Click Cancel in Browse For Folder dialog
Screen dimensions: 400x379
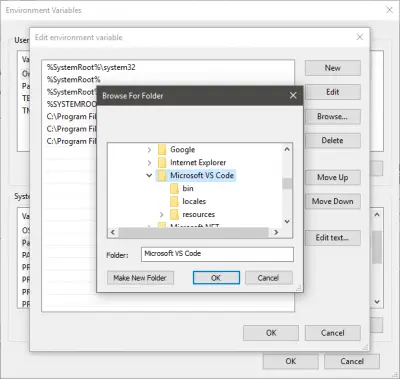pos(268,278)
